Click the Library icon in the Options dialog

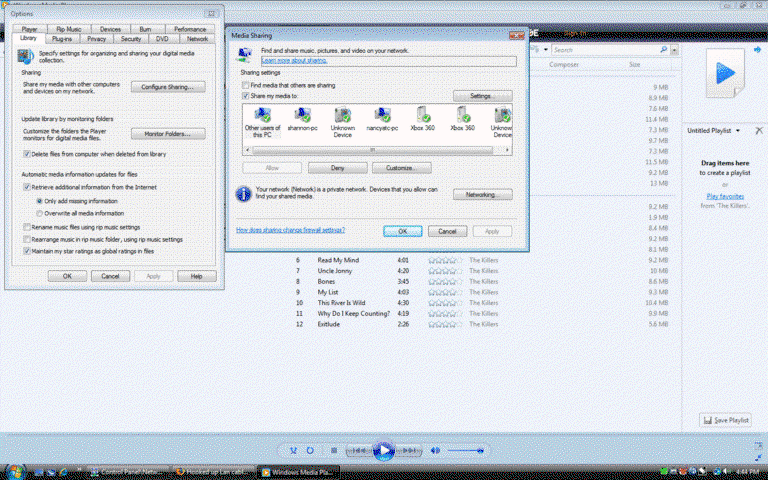click(25, 56)
